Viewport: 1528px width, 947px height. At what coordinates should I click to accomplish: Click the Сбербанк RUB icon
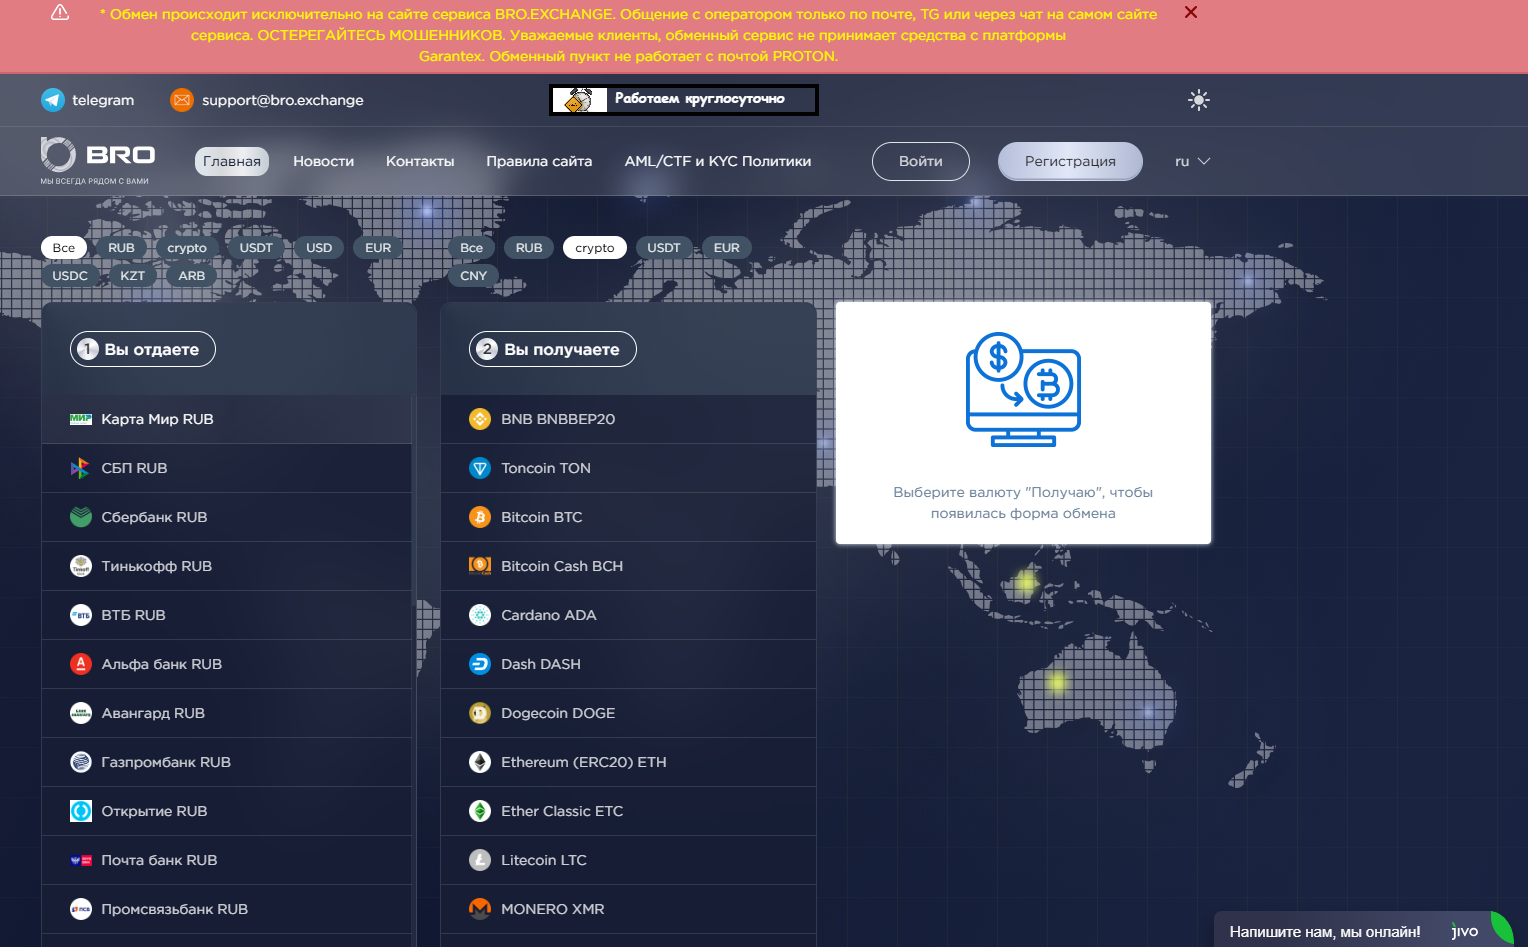pyautogui.click(x=81, y=517)
